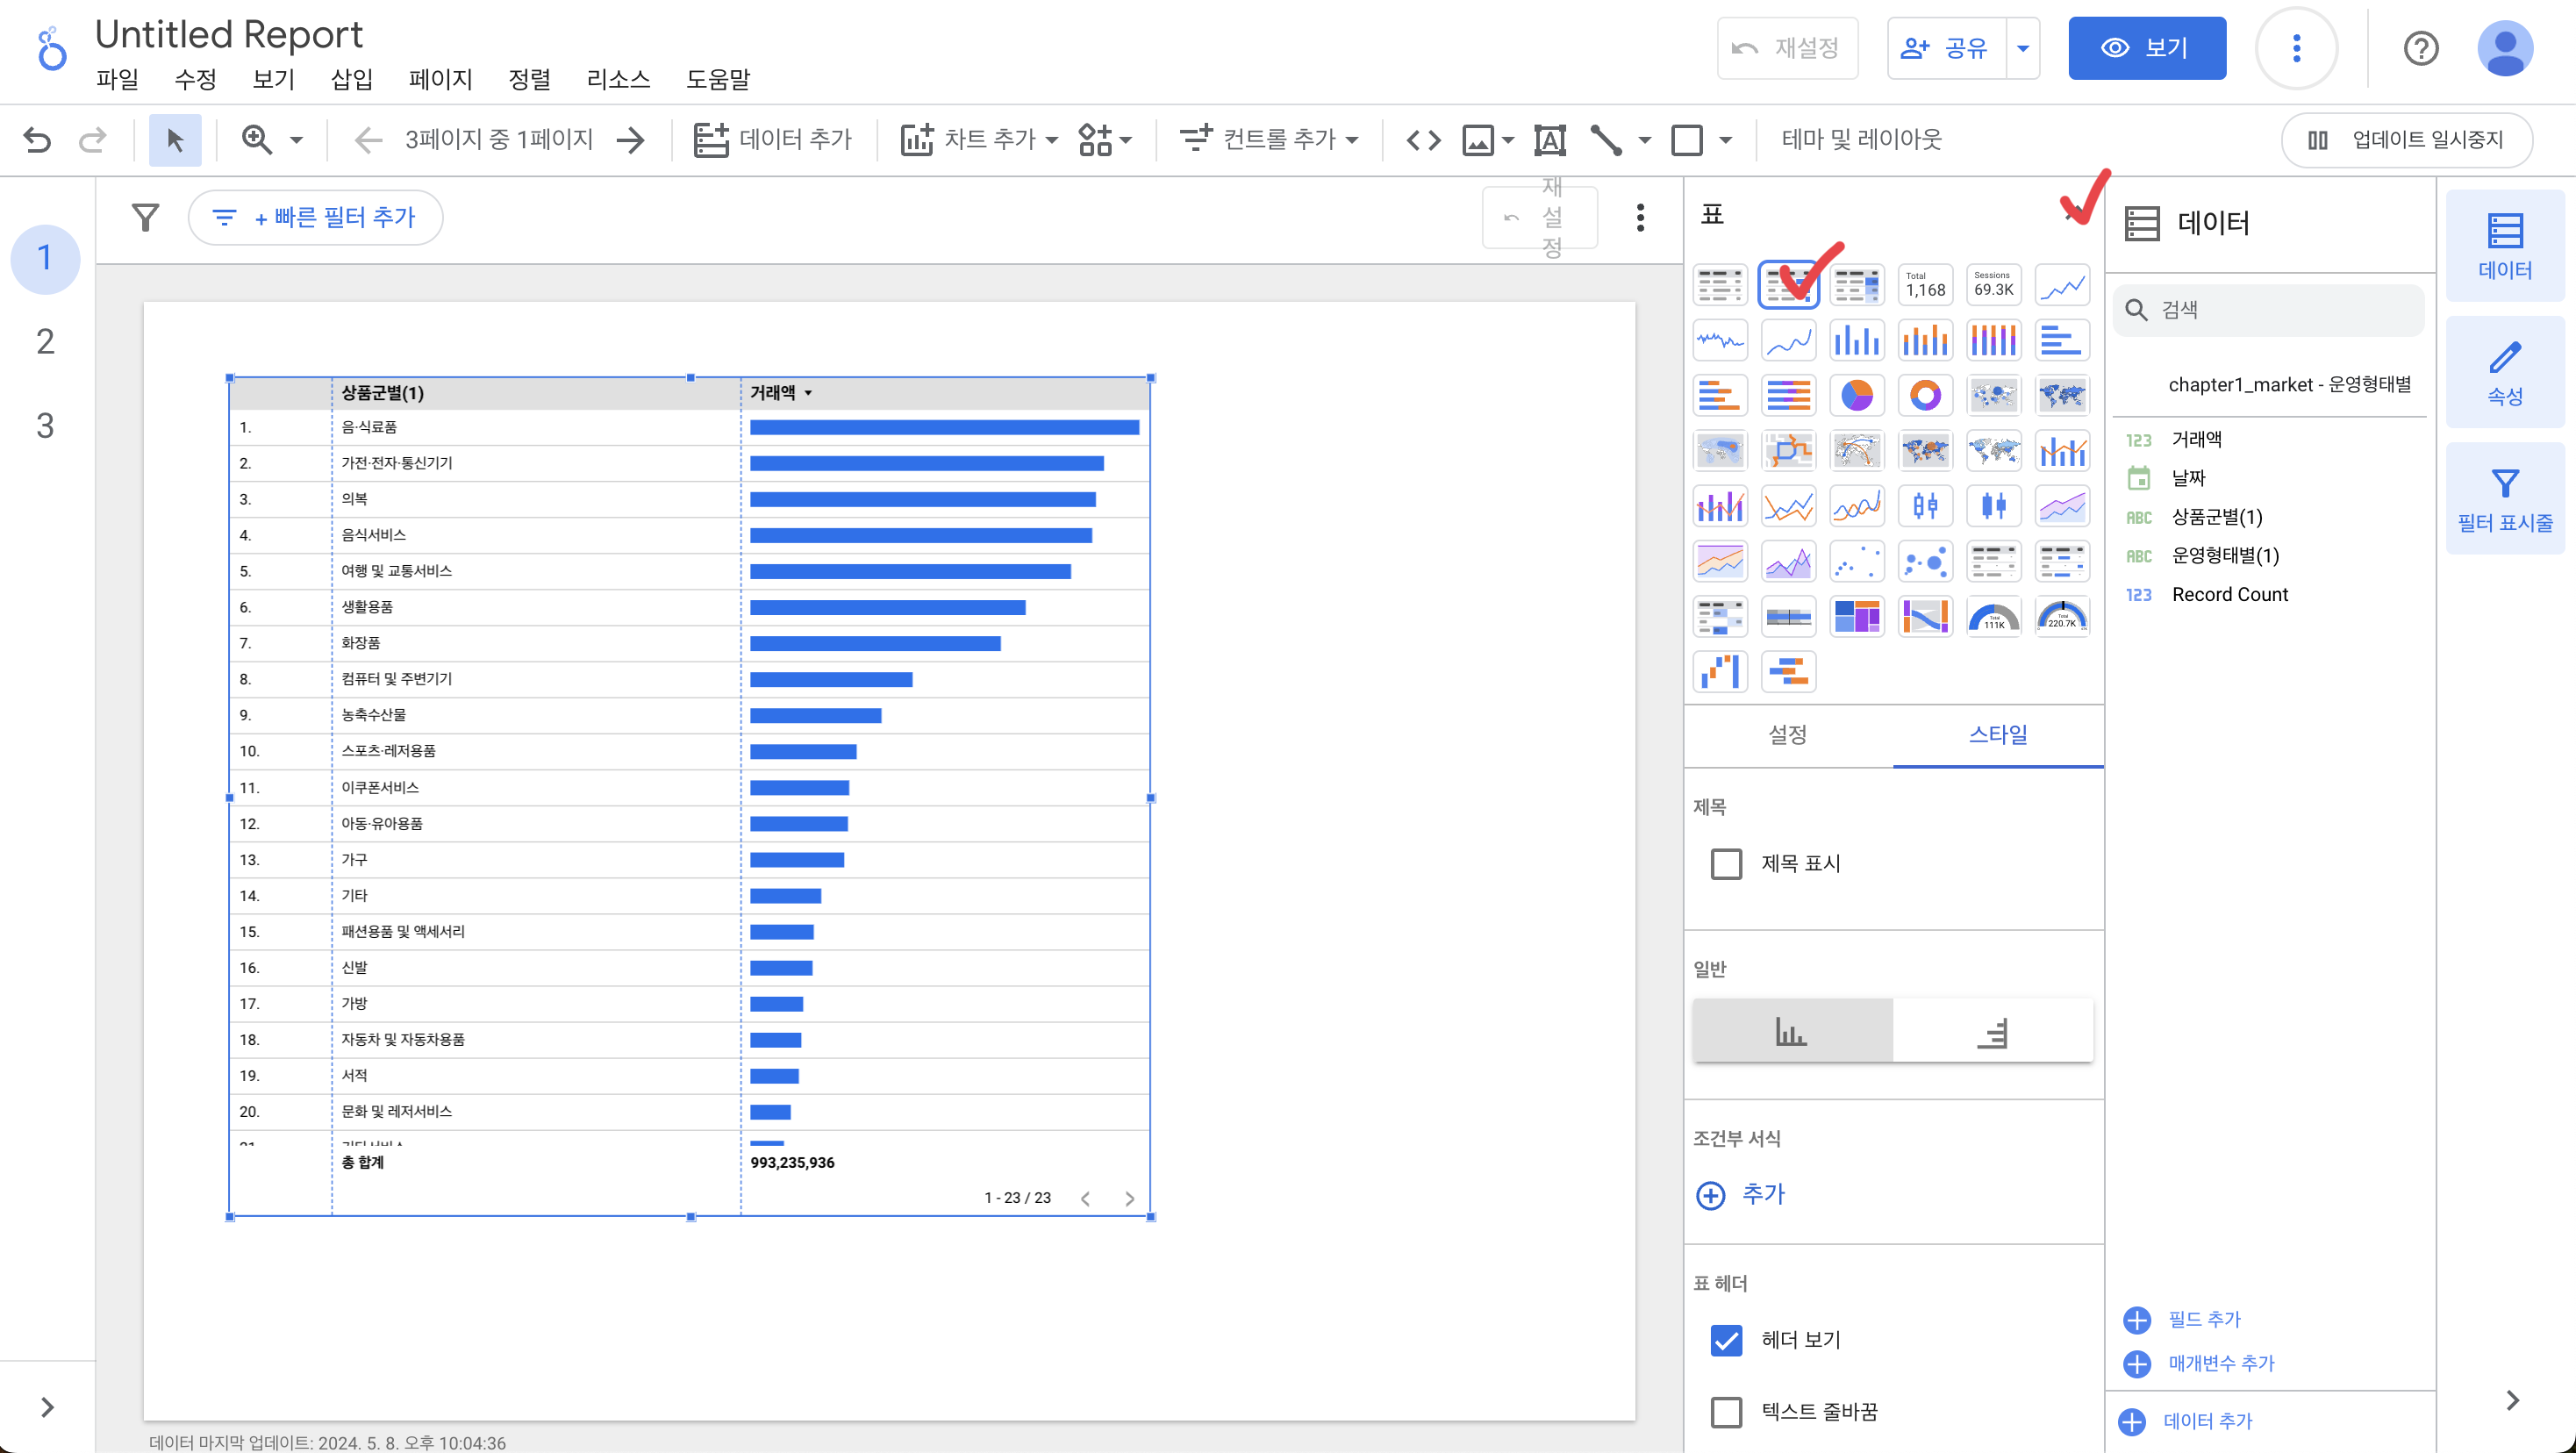Go to next table page arrow
The height and width of the screenshot is (1453, 2576).
pyautogui.click(x=1129, y=1198)
